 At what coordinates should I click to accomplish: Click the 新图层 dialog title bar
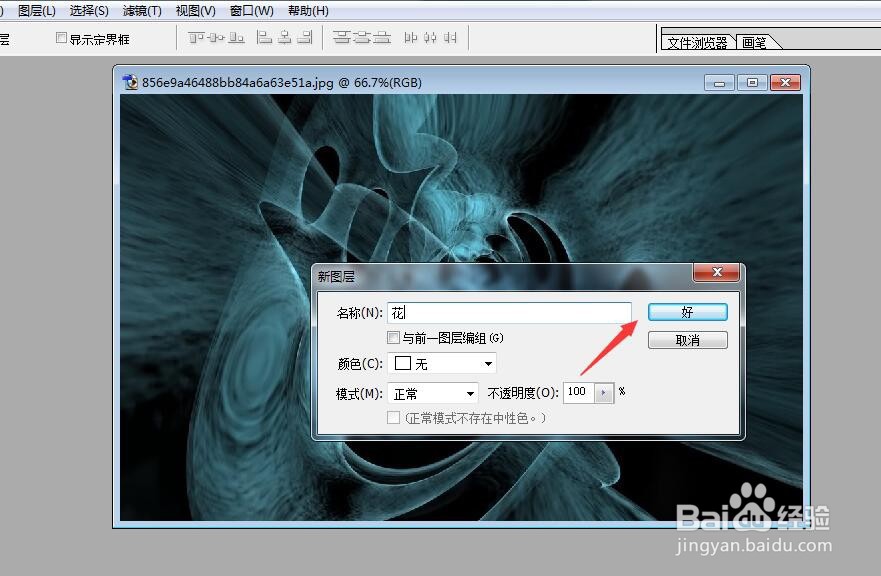[x=503, y=276]
